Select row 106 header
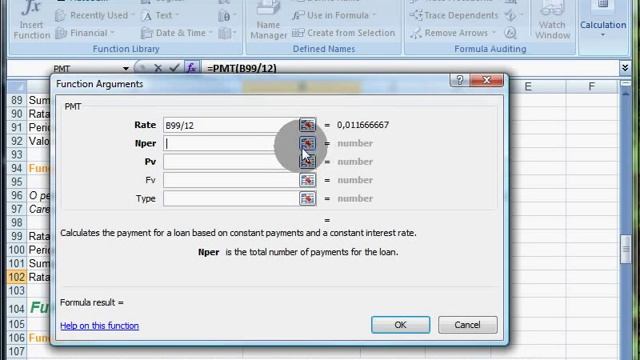This screenshot has width=640, height=360. pyautogui.click(x=17, y=338)
